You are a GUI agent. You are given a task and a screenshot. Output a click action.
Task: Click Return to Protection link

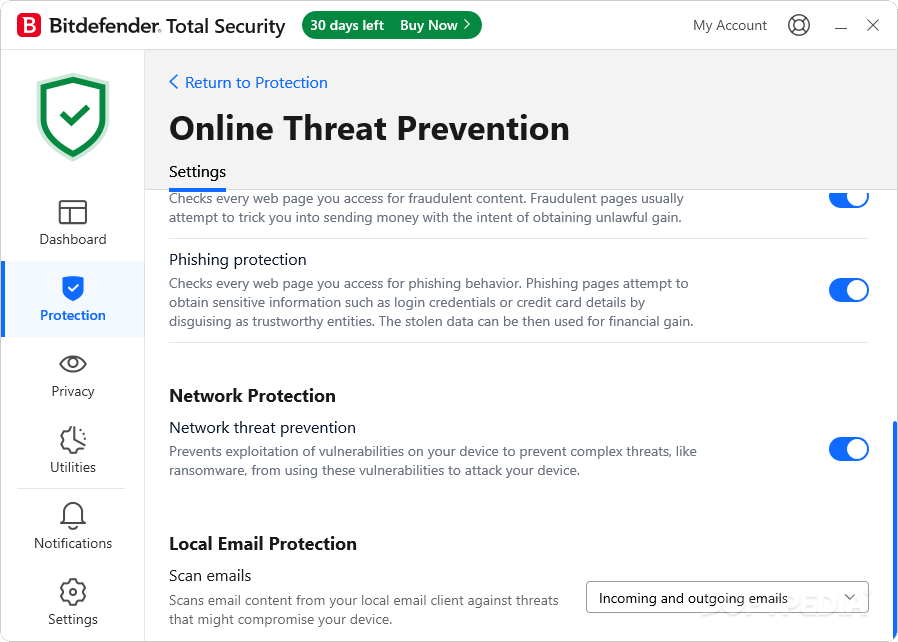pos(248,82)
